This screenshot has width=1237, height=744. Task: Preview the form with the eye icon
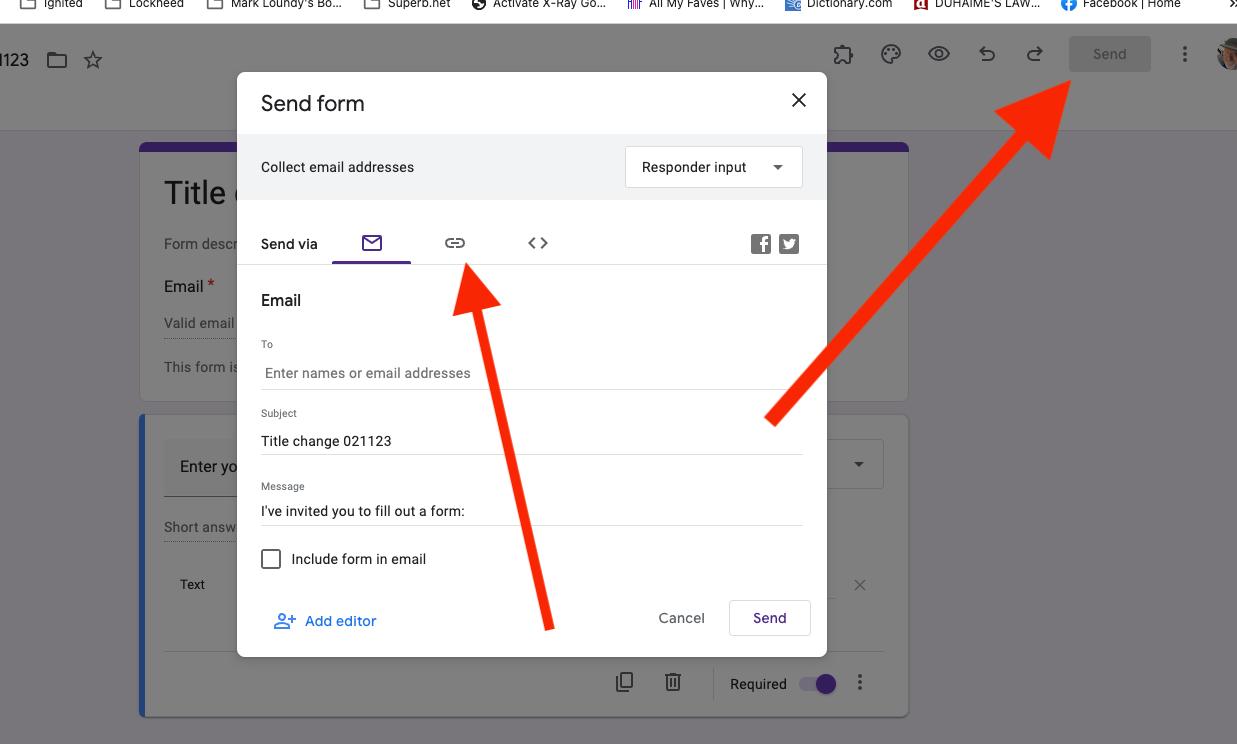coord(939,54)
